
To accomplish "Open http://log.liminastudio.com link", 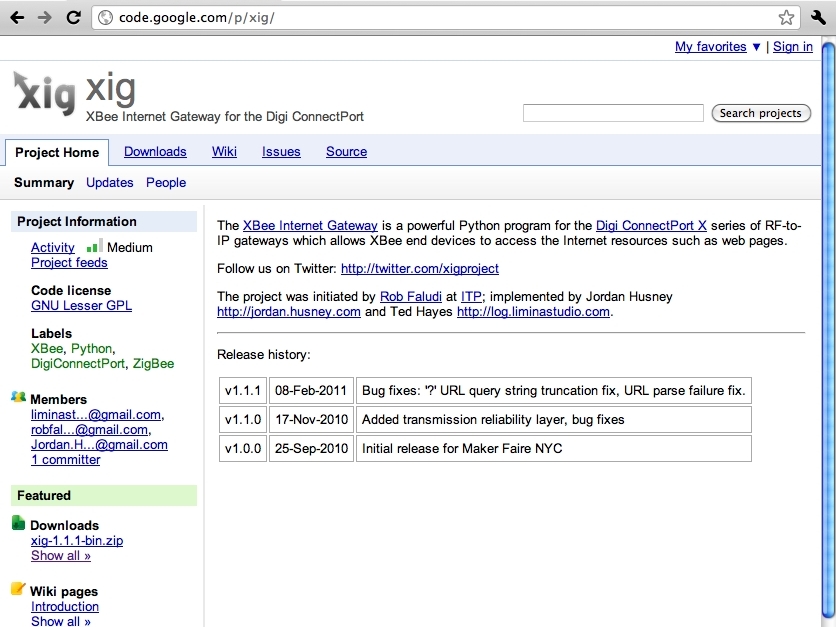I will click(x=533, y=311).
